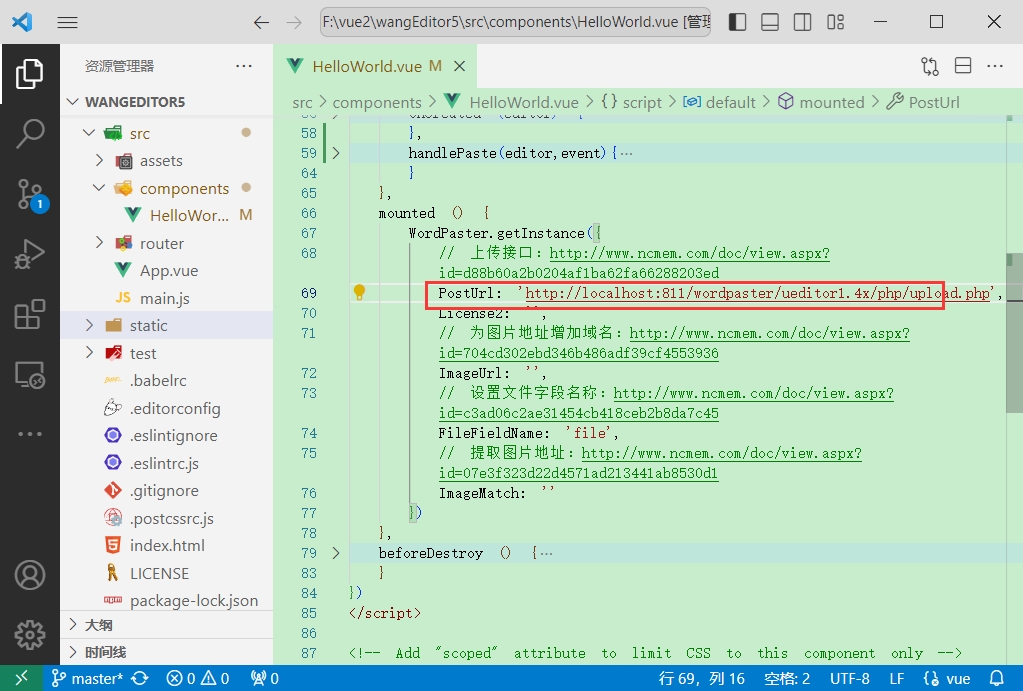
Task: Change the UTF-8 encoding in status bar
Action: [x=849, y=679]
